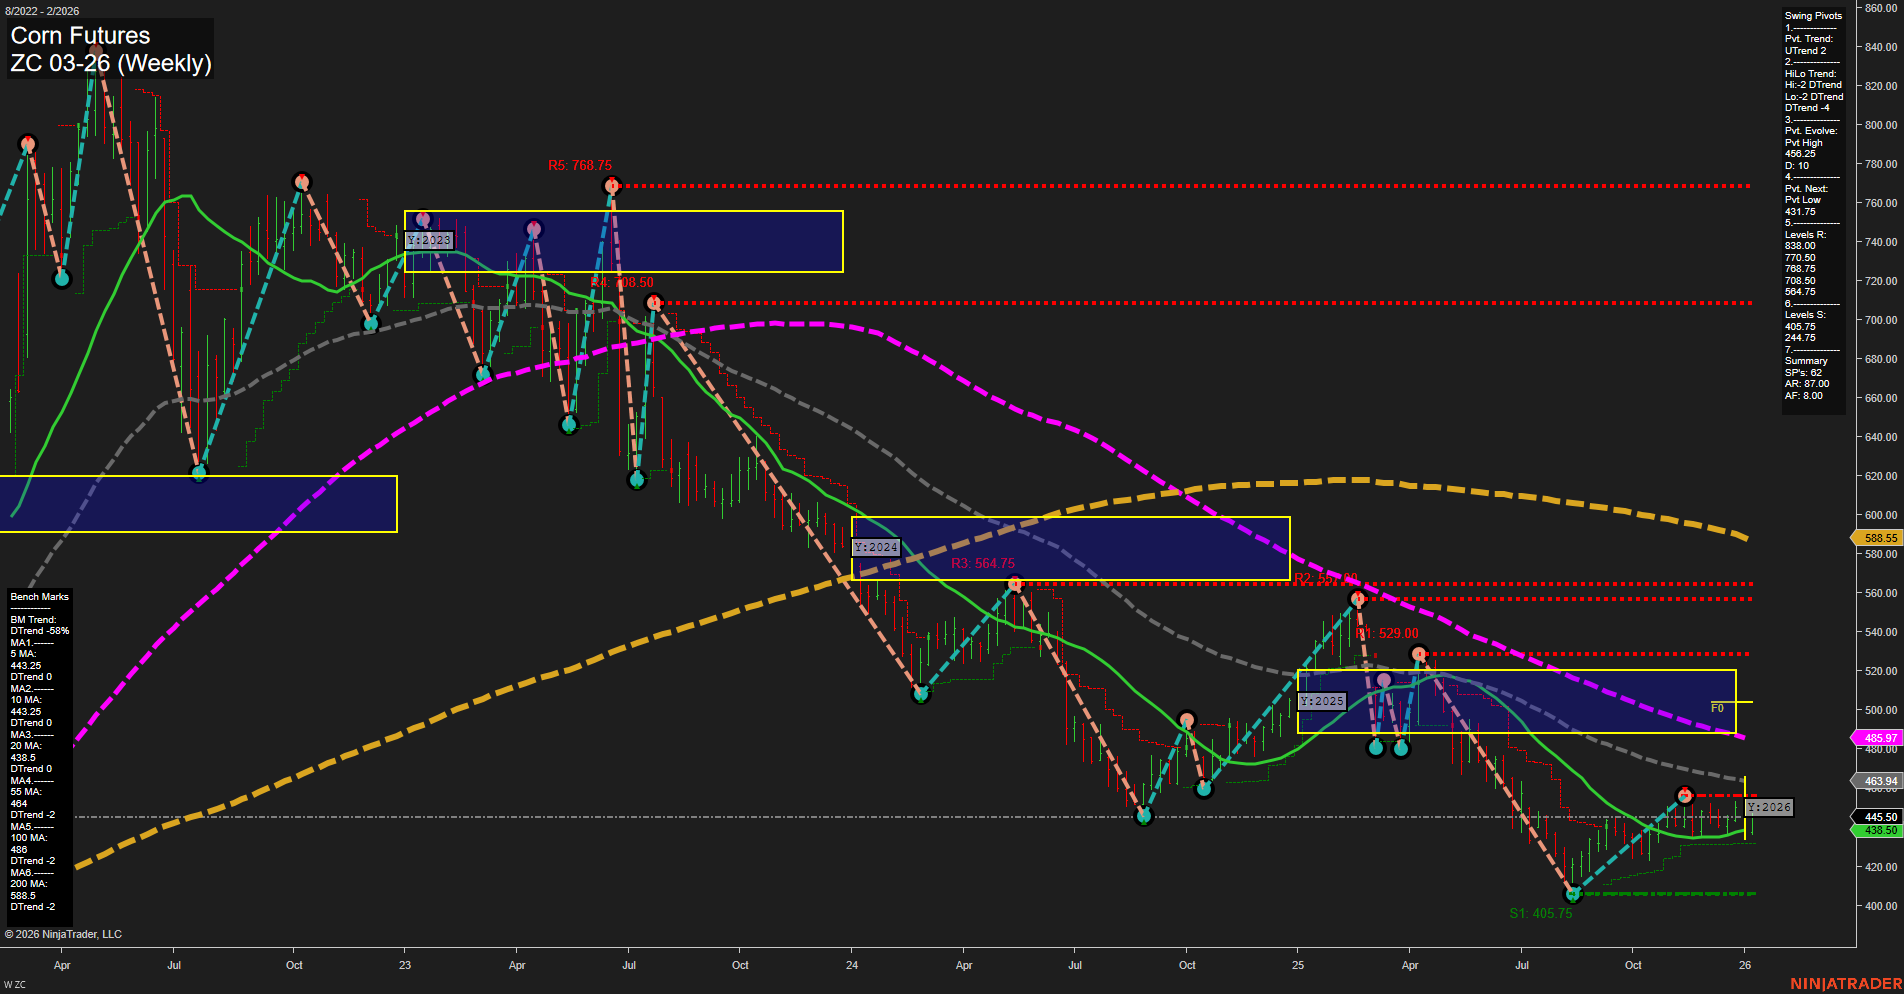Select the gold 200 MA dashed curve
The height and width of the screenshot is (994, 1904).
pyautogui.click(x=1350, y=478)
